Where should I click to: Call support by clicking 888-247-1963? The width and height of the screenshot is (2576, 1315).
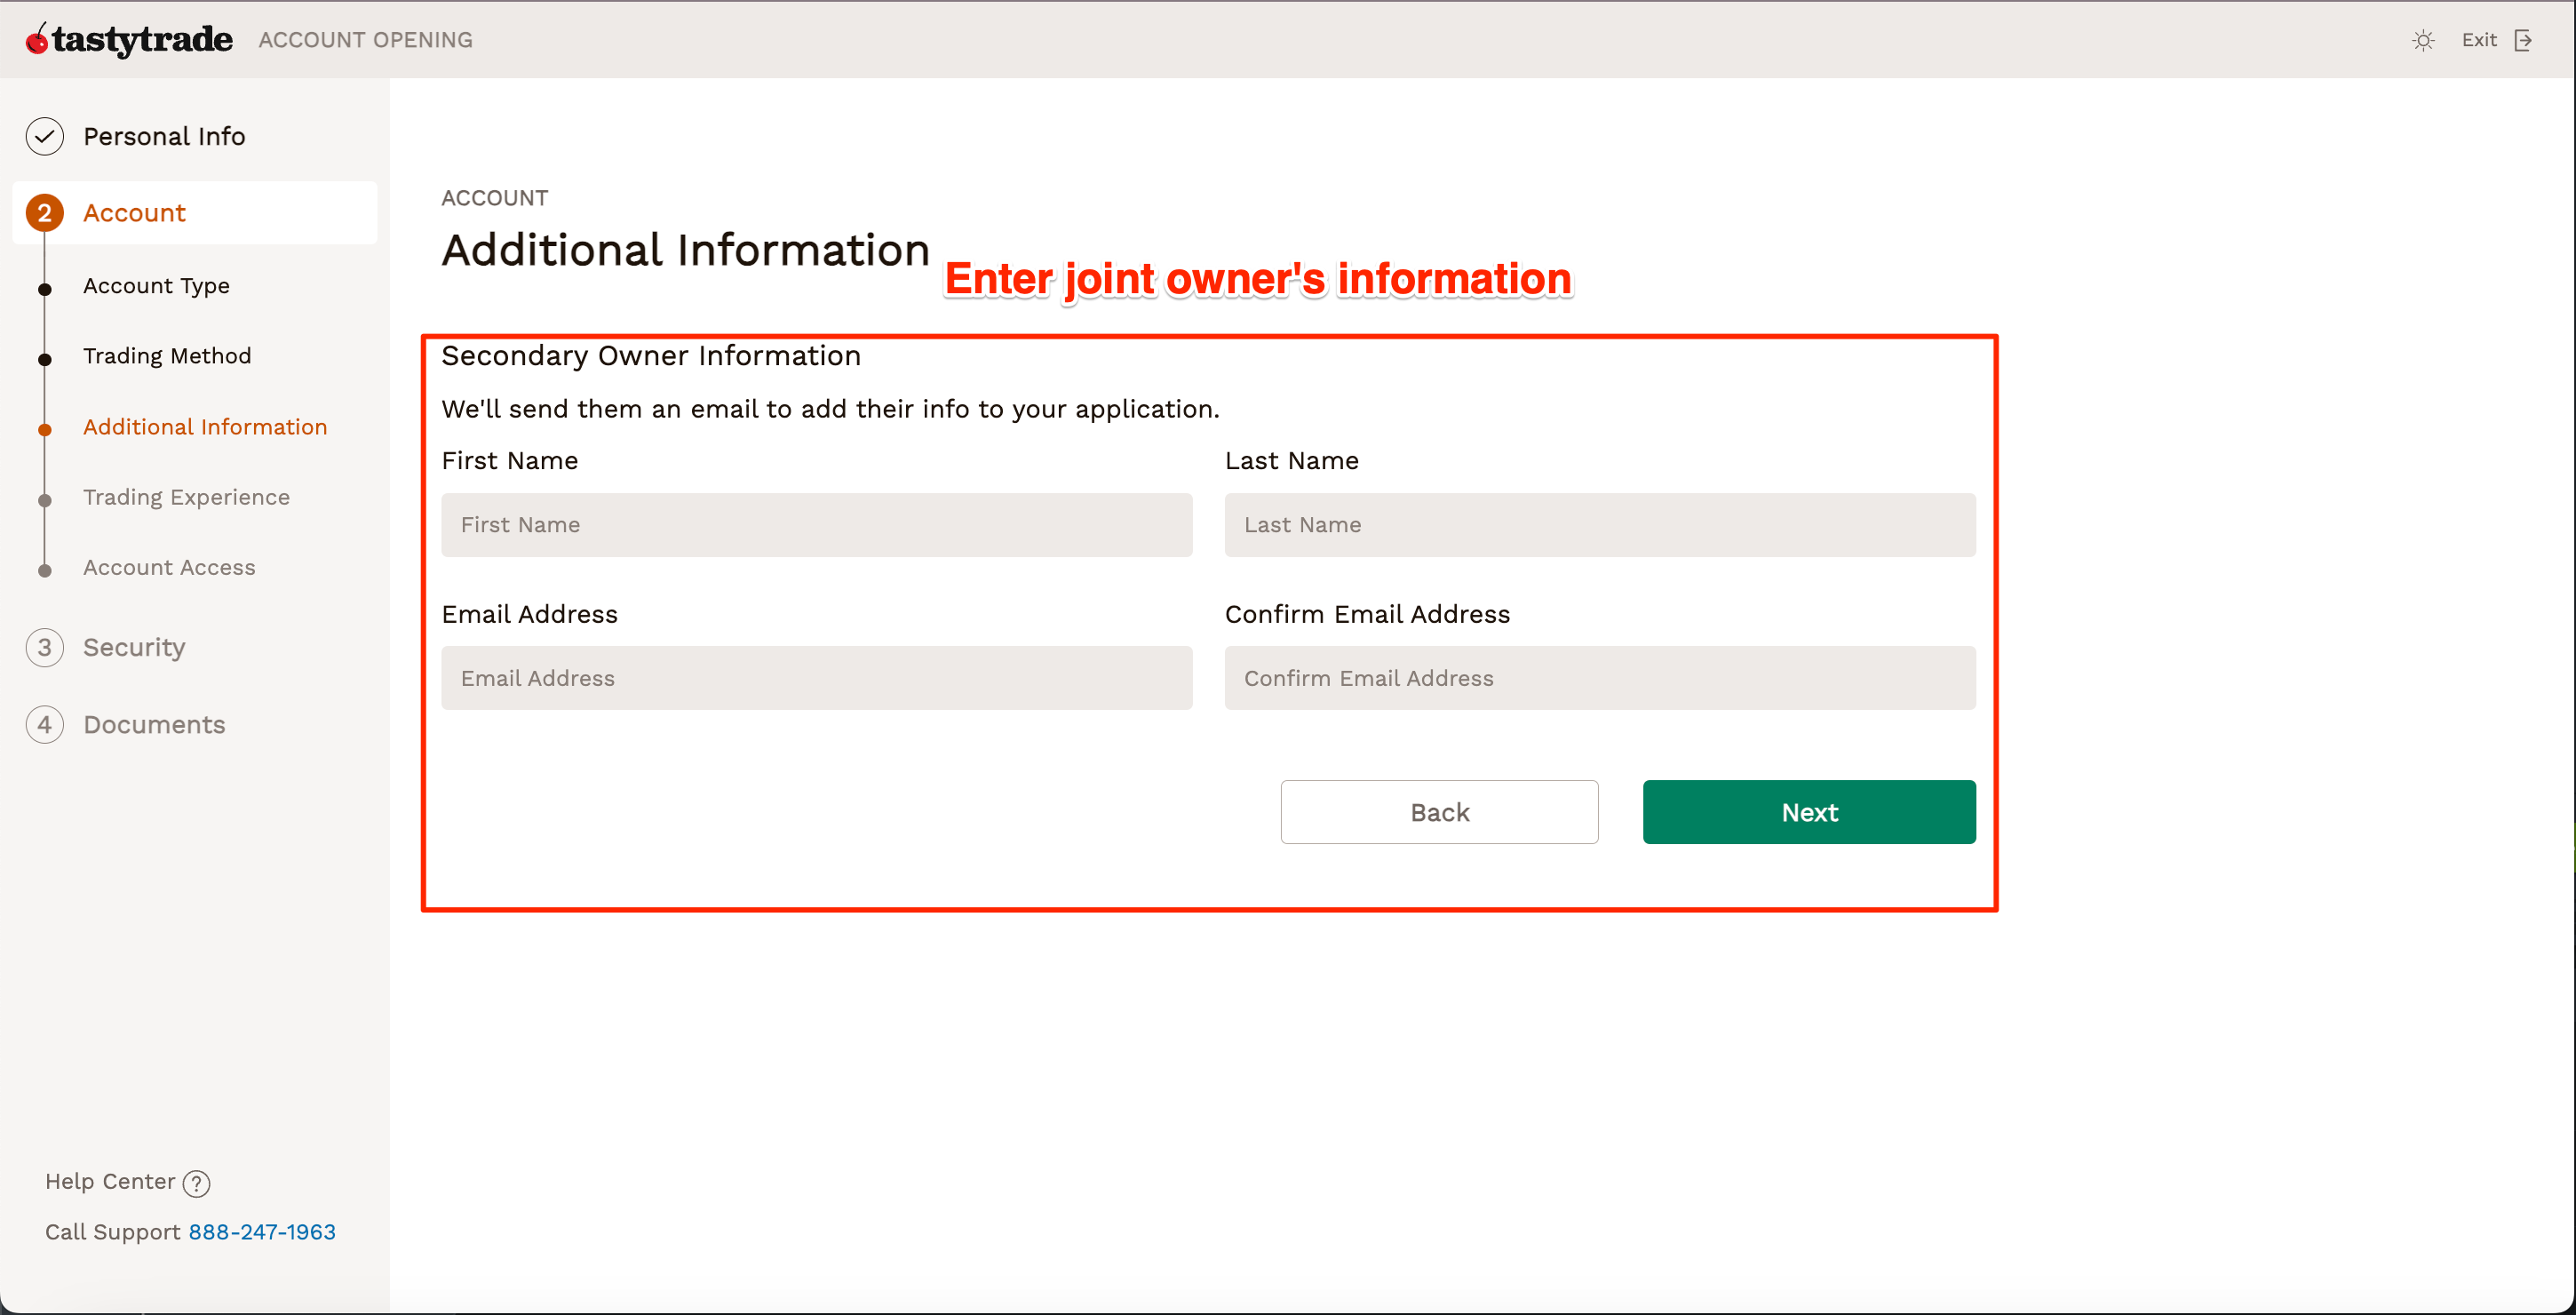click(x=261, y=1231)
